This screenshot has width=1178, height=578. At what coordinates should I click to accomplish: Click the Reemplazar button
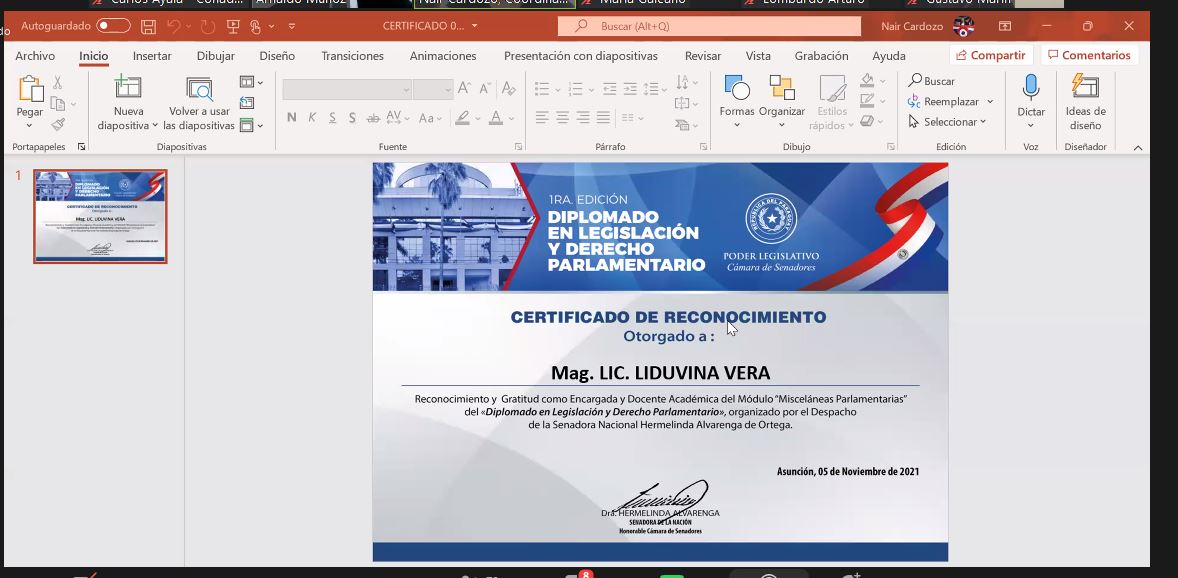pos(944,101)
